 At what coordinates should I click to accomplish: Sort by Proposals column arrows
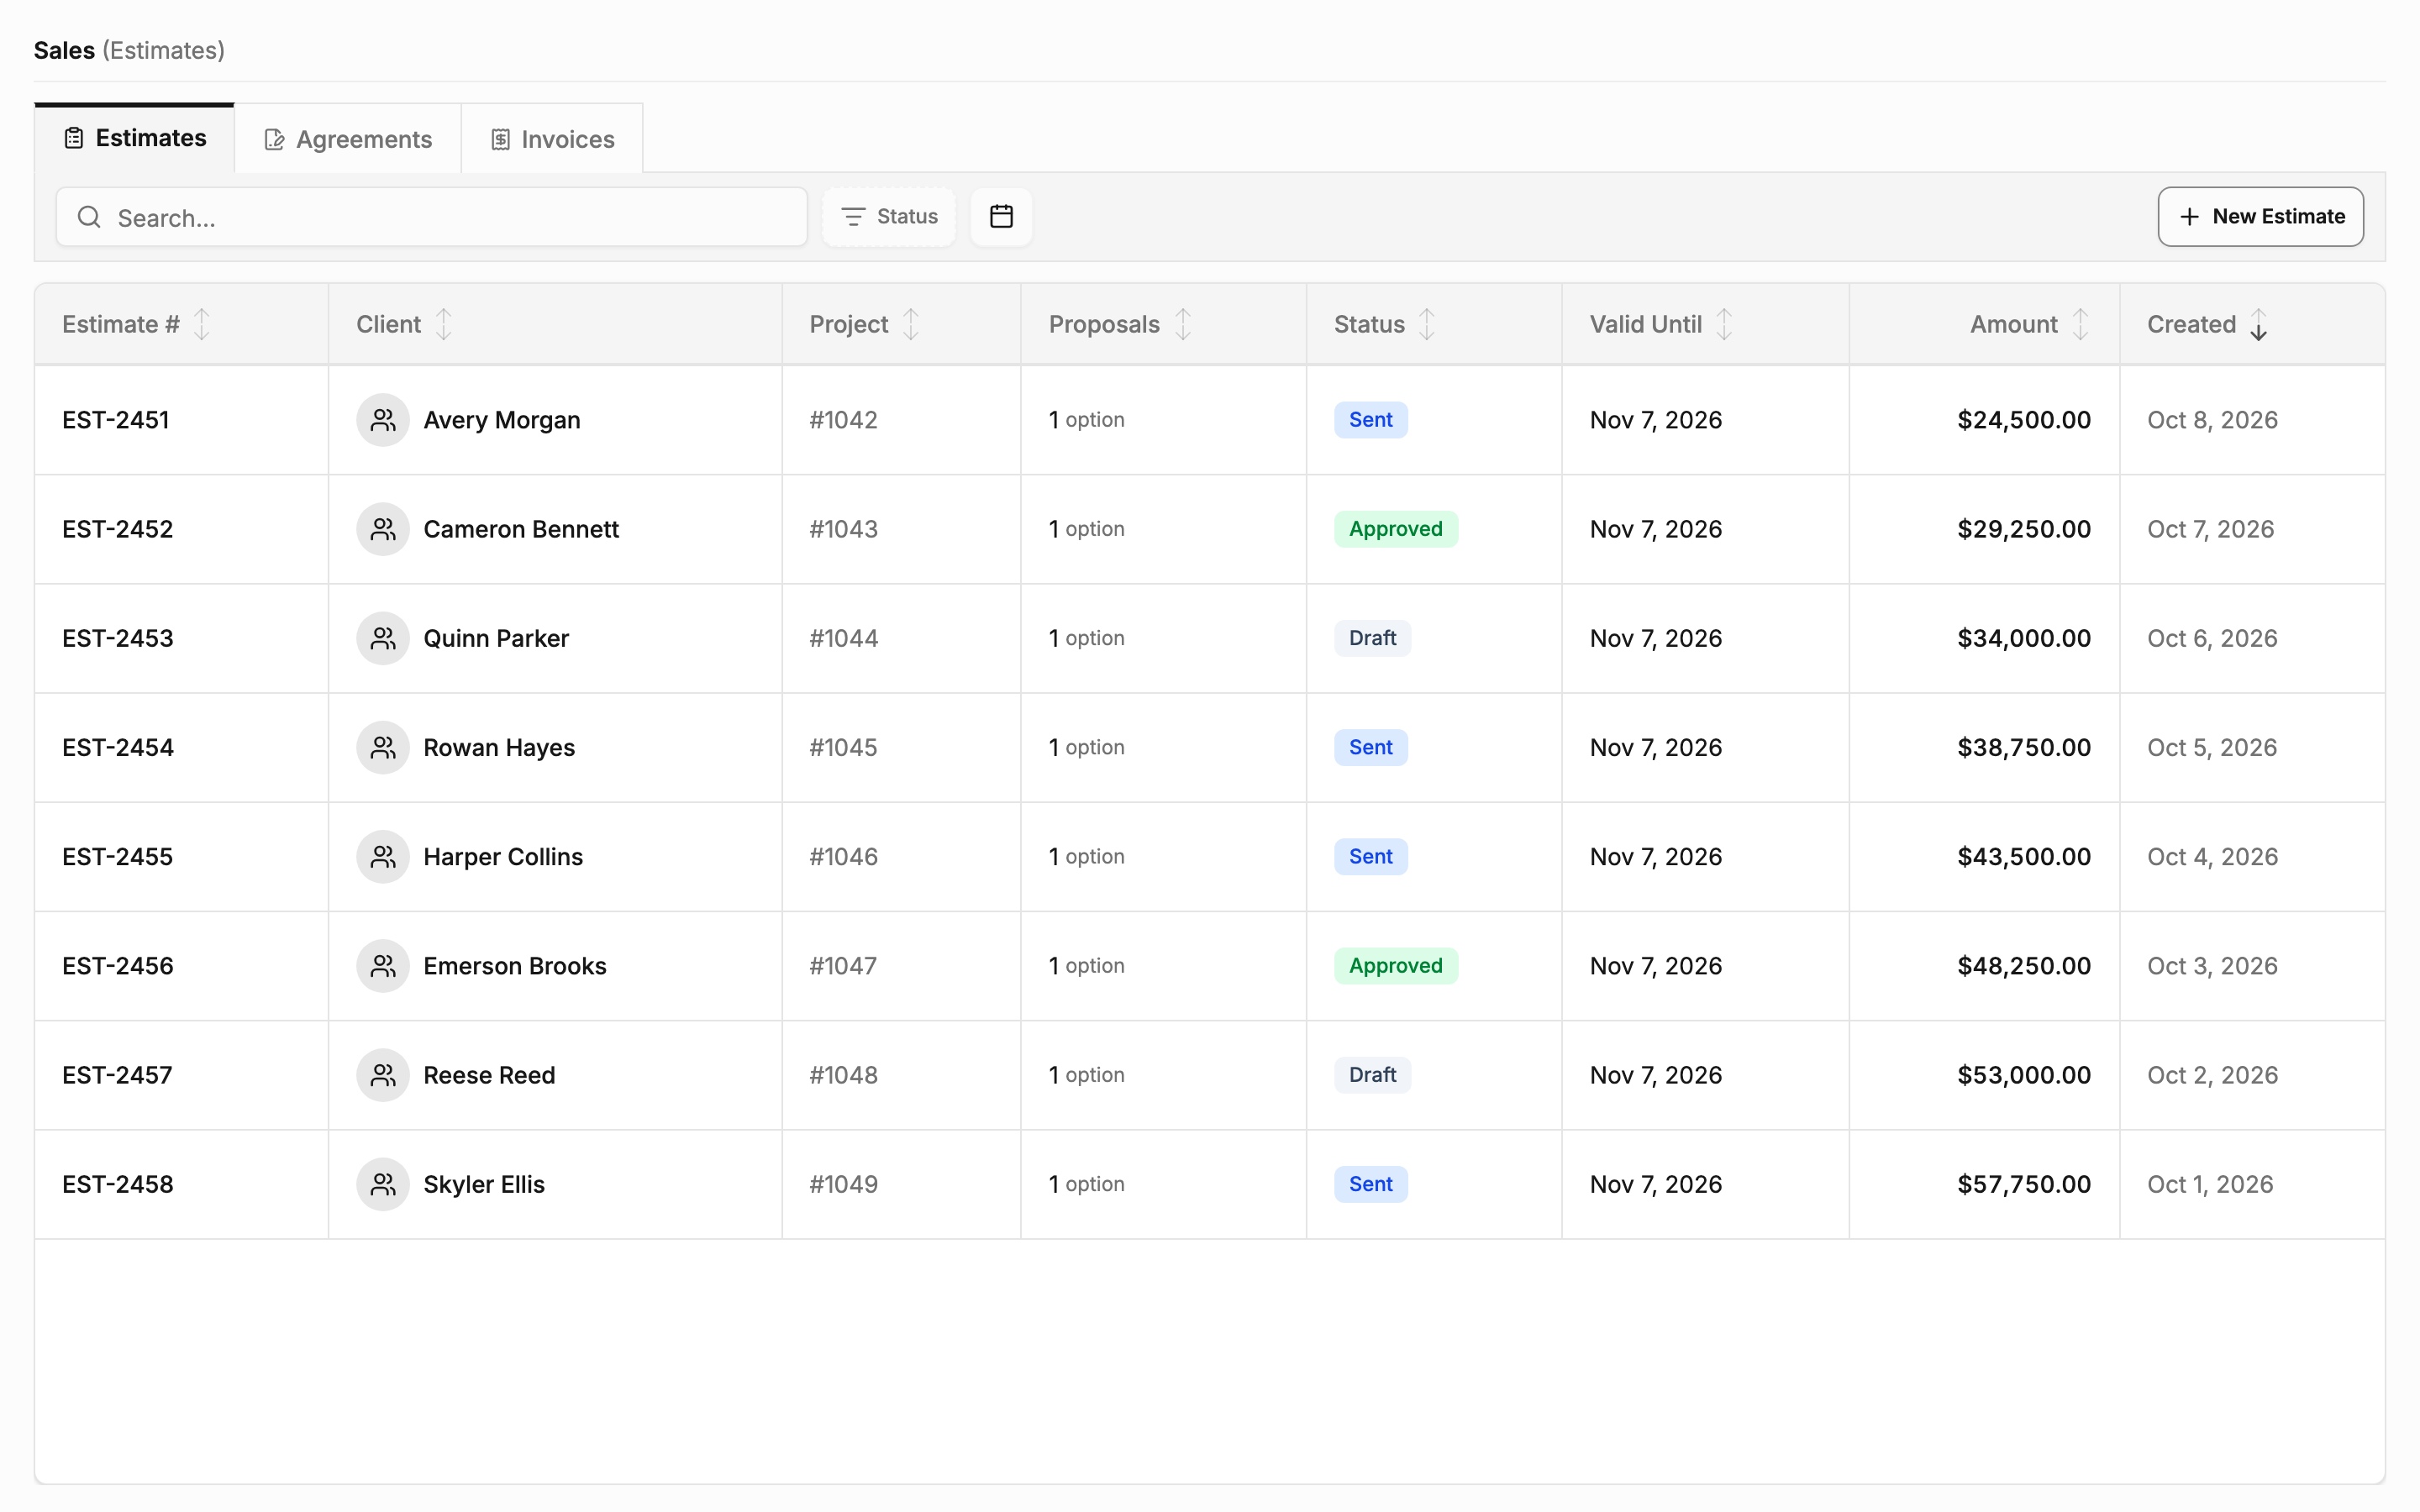click(1183, 324)
